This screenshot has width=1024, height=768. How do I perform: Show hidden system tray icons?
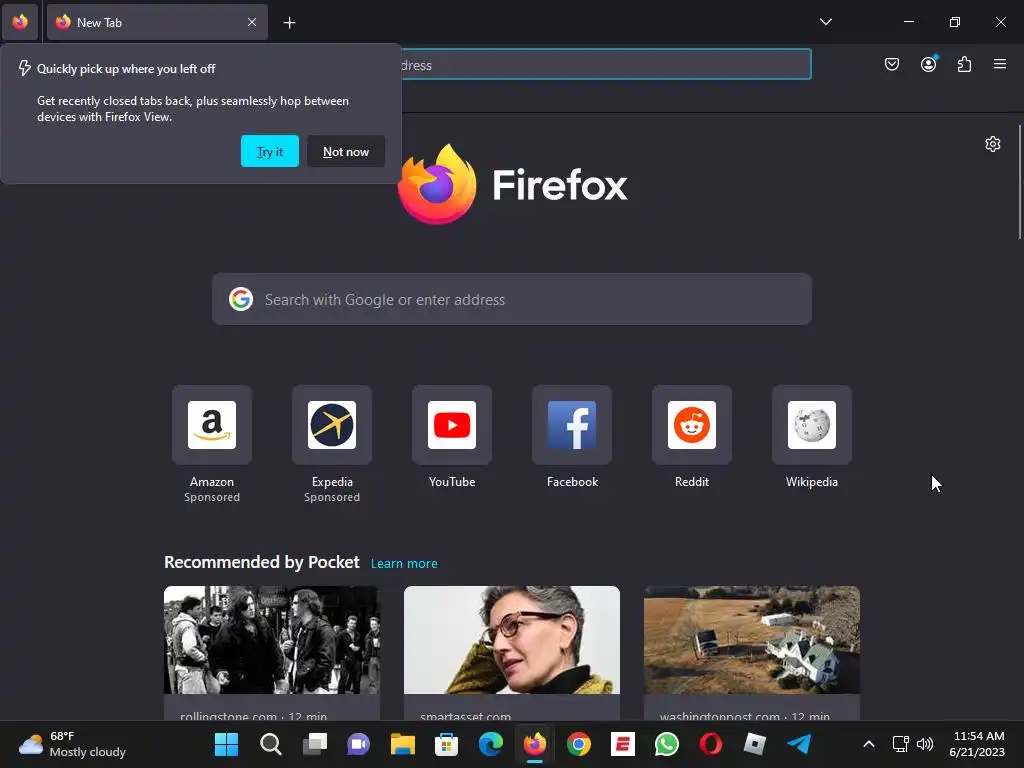869,744
